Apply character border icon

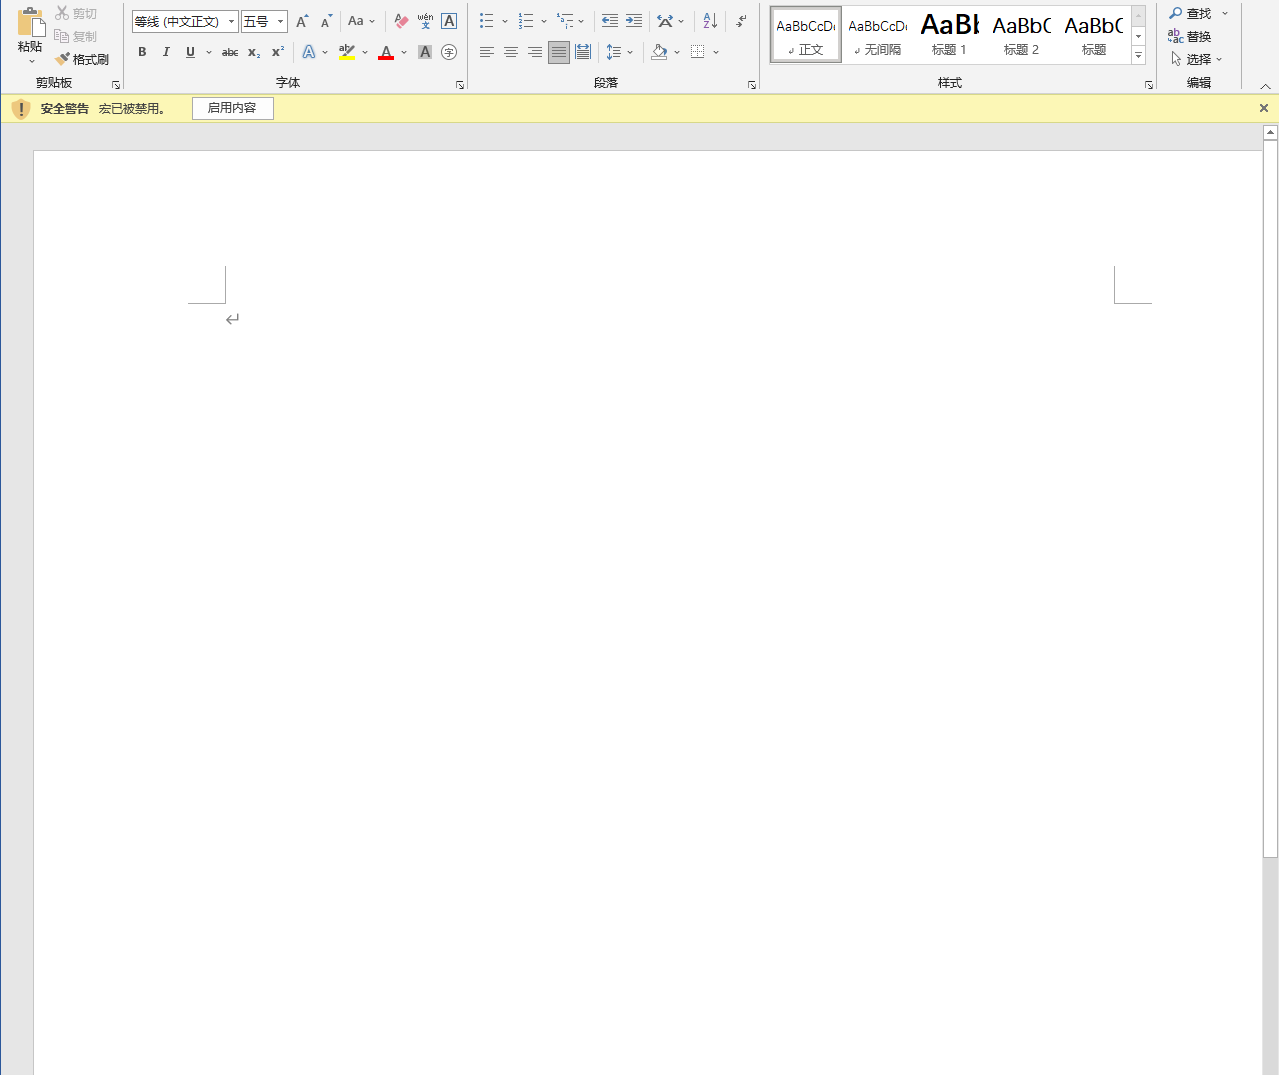[449, 21]
